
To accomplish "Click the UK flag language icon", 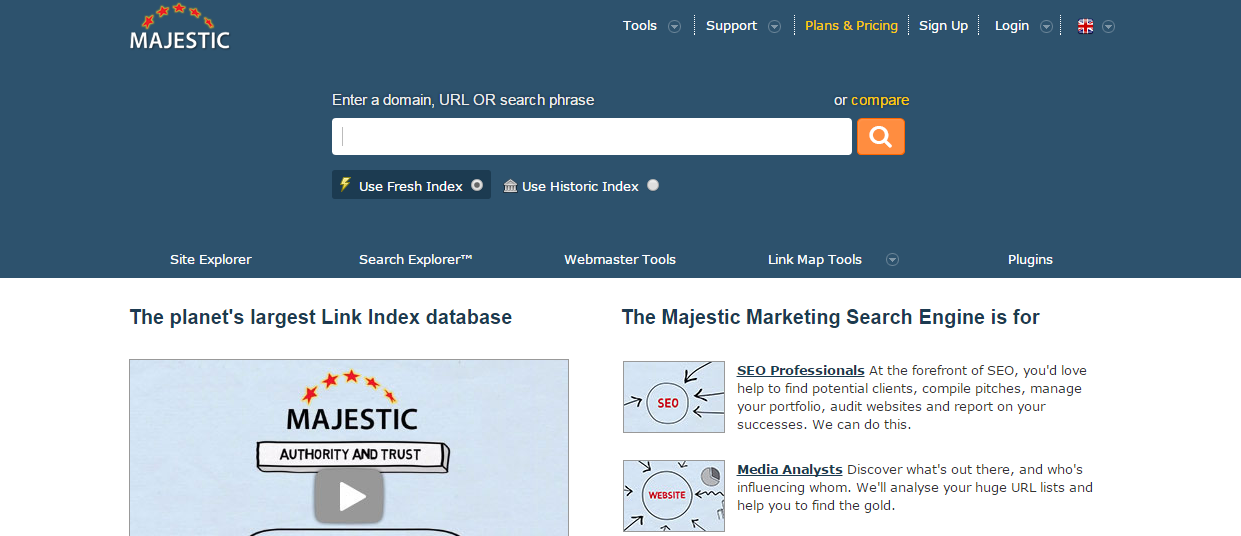I will (x=1085, y=27).
